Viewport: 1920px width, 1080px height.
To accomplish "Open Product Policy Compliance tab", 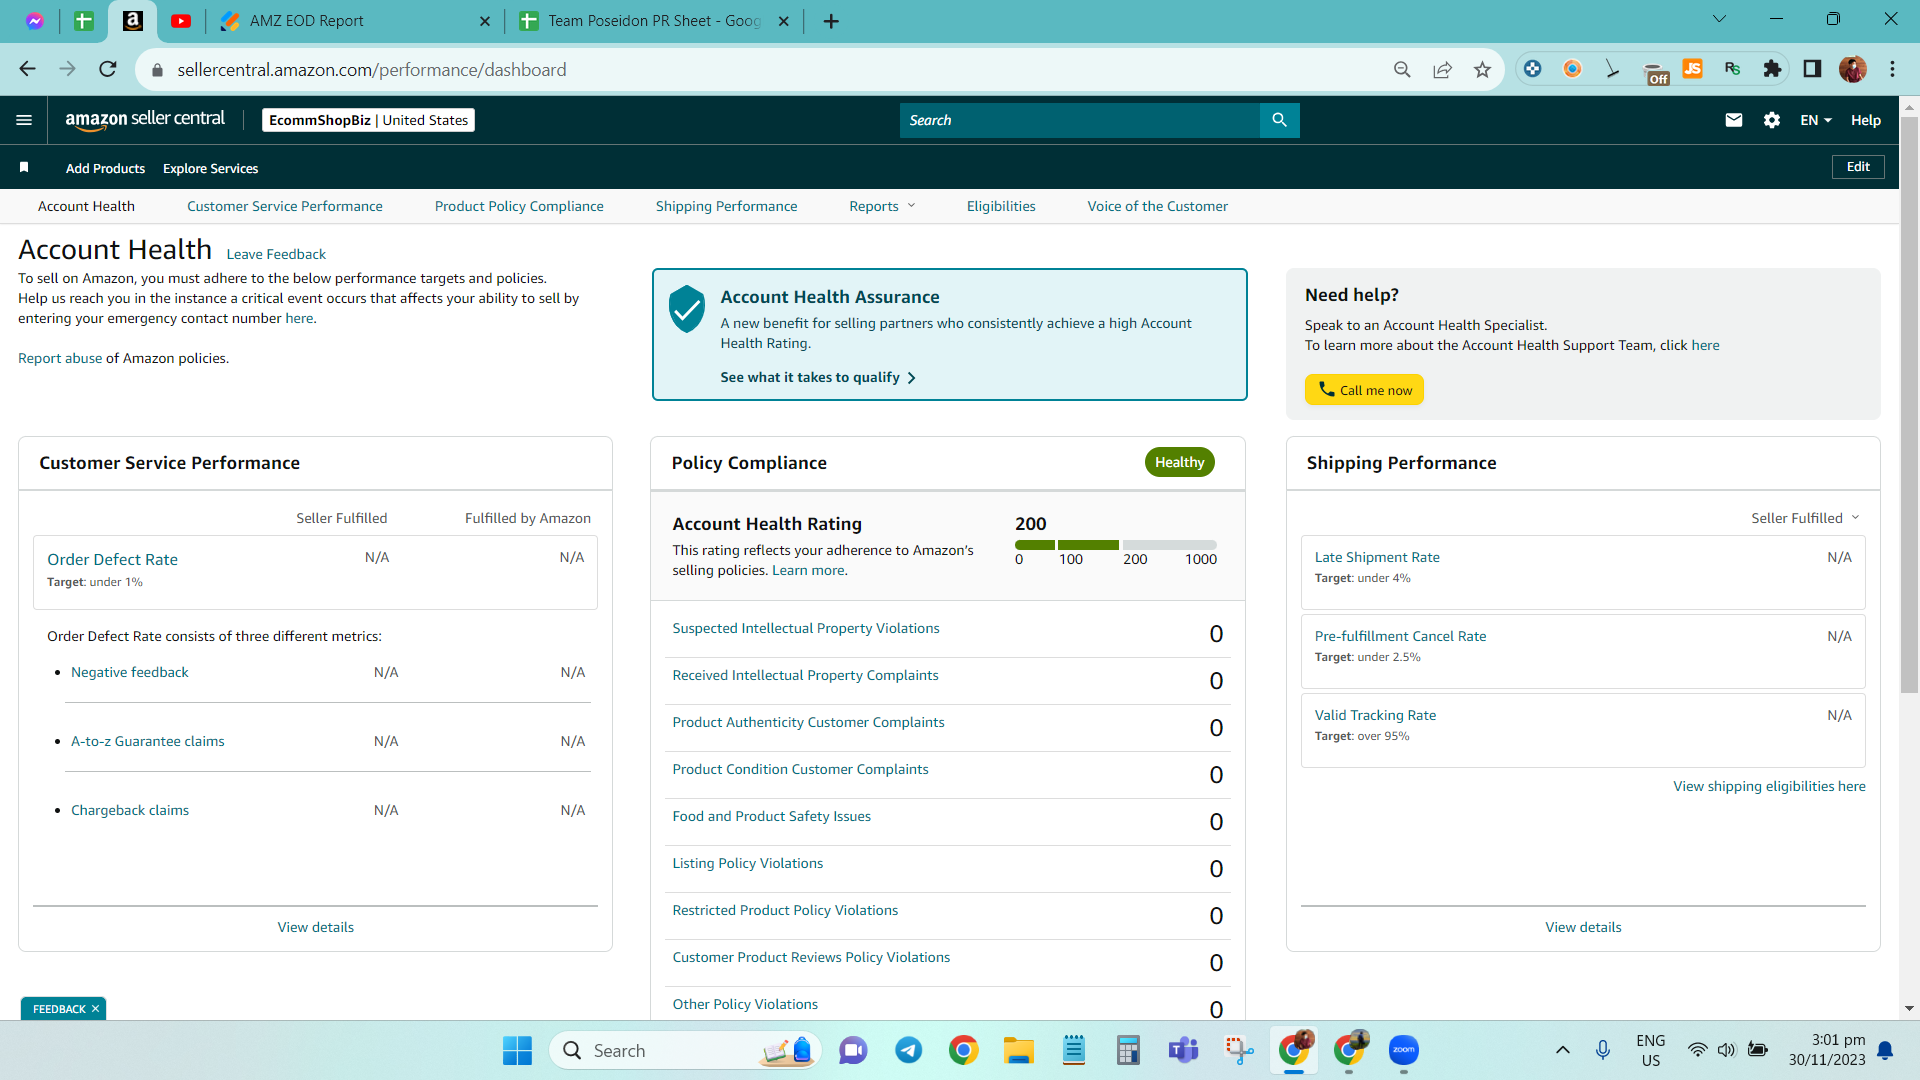I will 519,206.
